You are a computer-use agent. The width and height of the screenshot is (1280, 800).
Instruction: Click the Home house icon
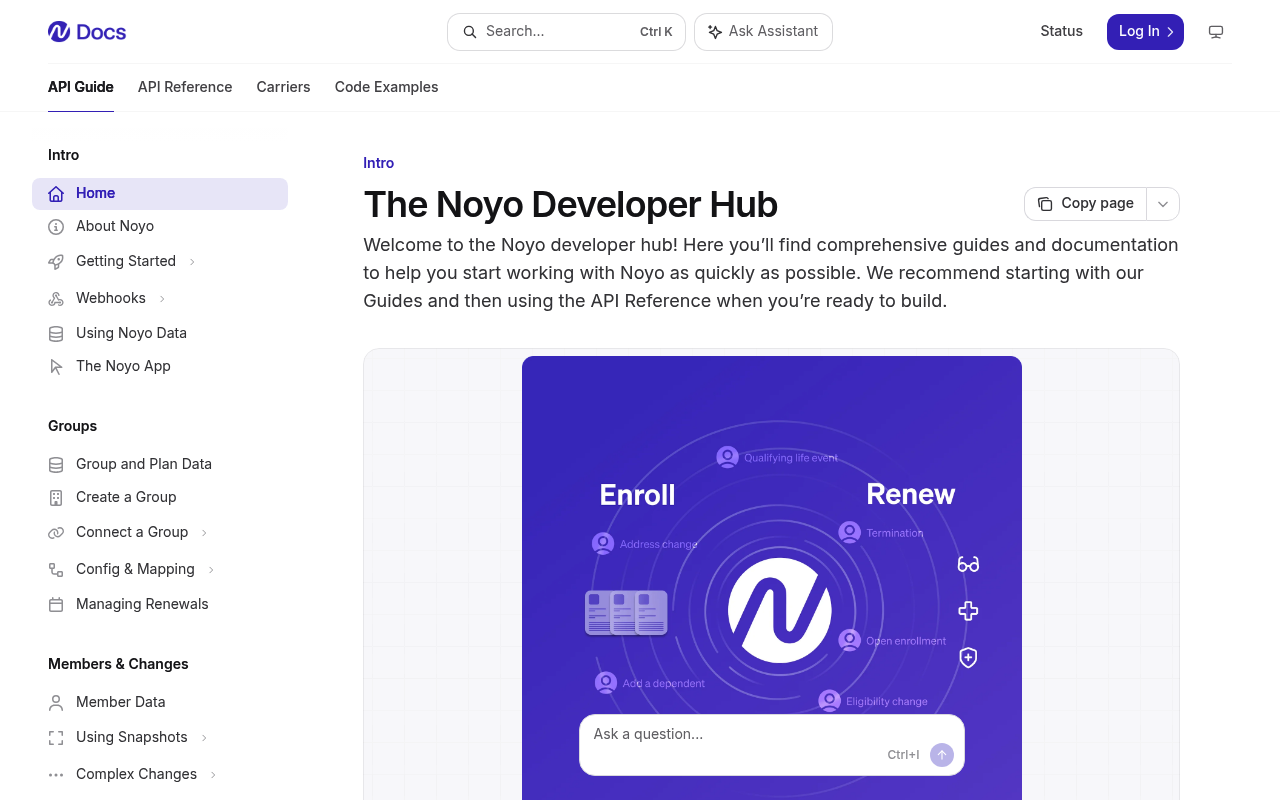coord(56,194)
